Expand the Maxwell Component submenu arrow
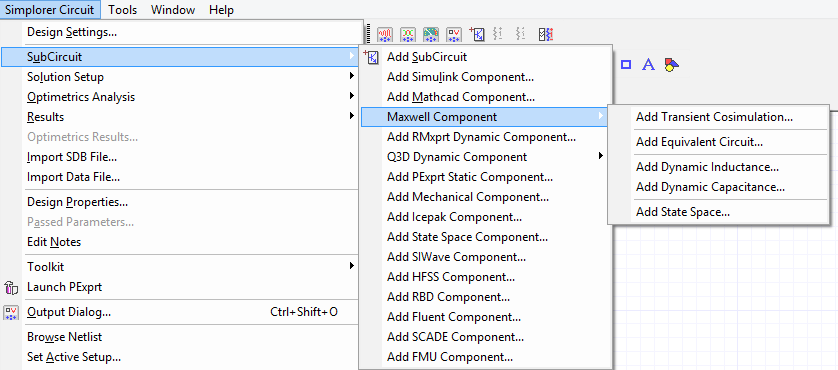 pyautogui.click(x=601, y=116)
